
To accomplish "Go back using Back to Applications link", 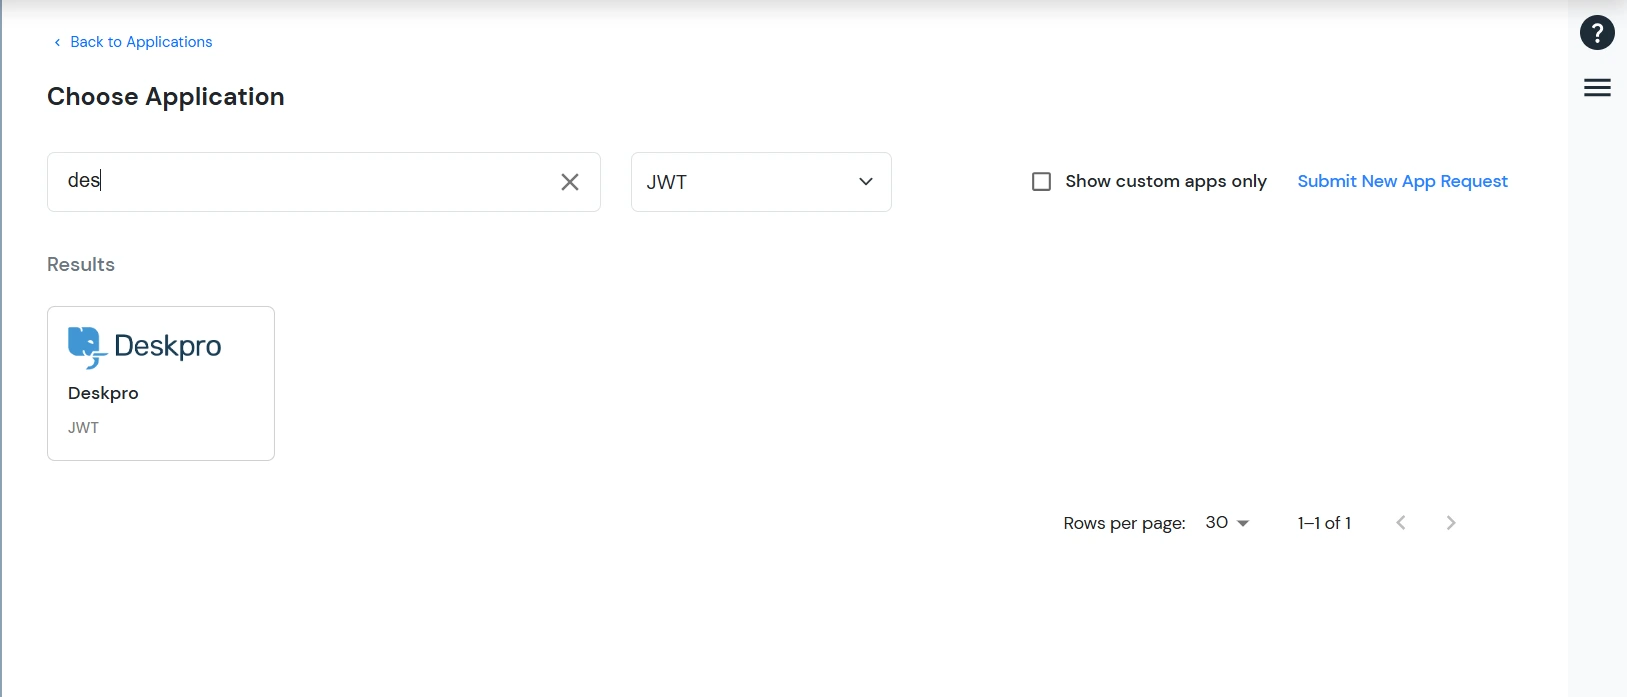I will click(133, 42).
